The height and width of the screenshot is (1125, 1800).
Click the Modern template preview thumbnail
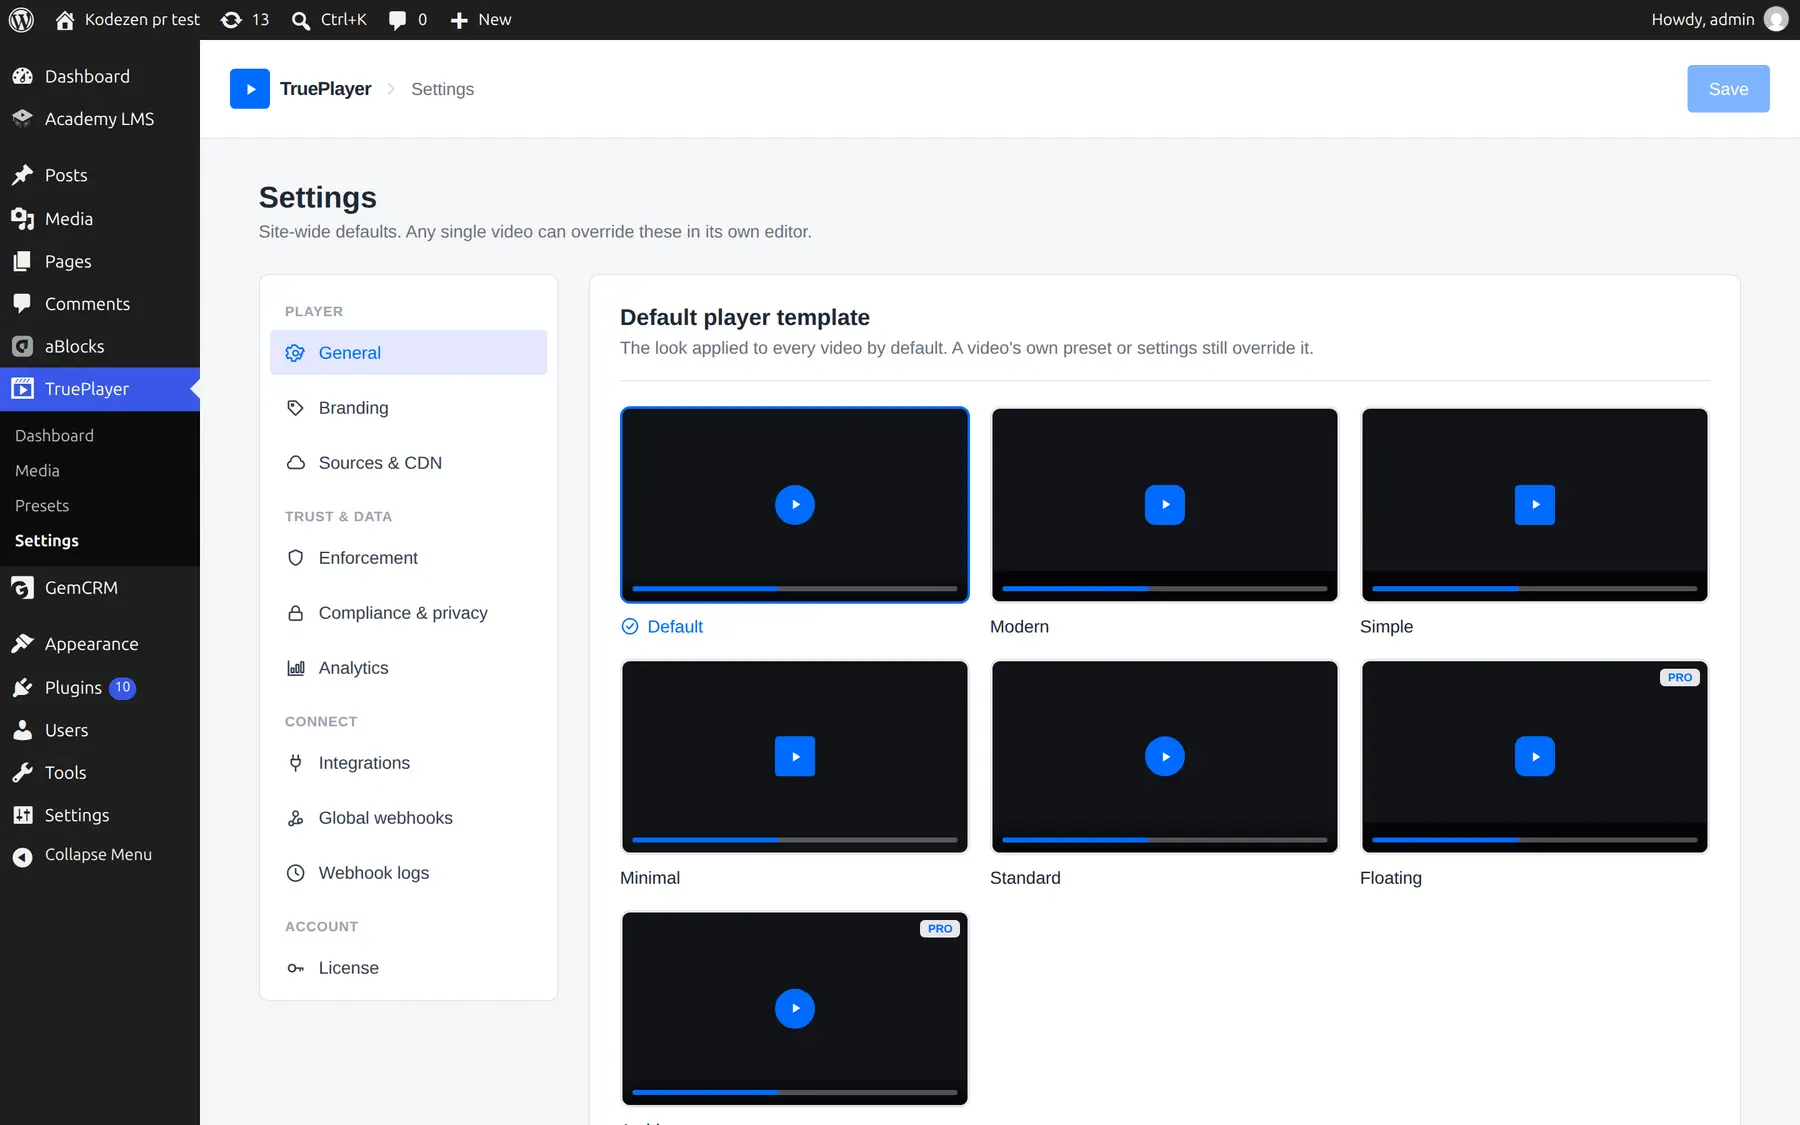coord(1165,505)
